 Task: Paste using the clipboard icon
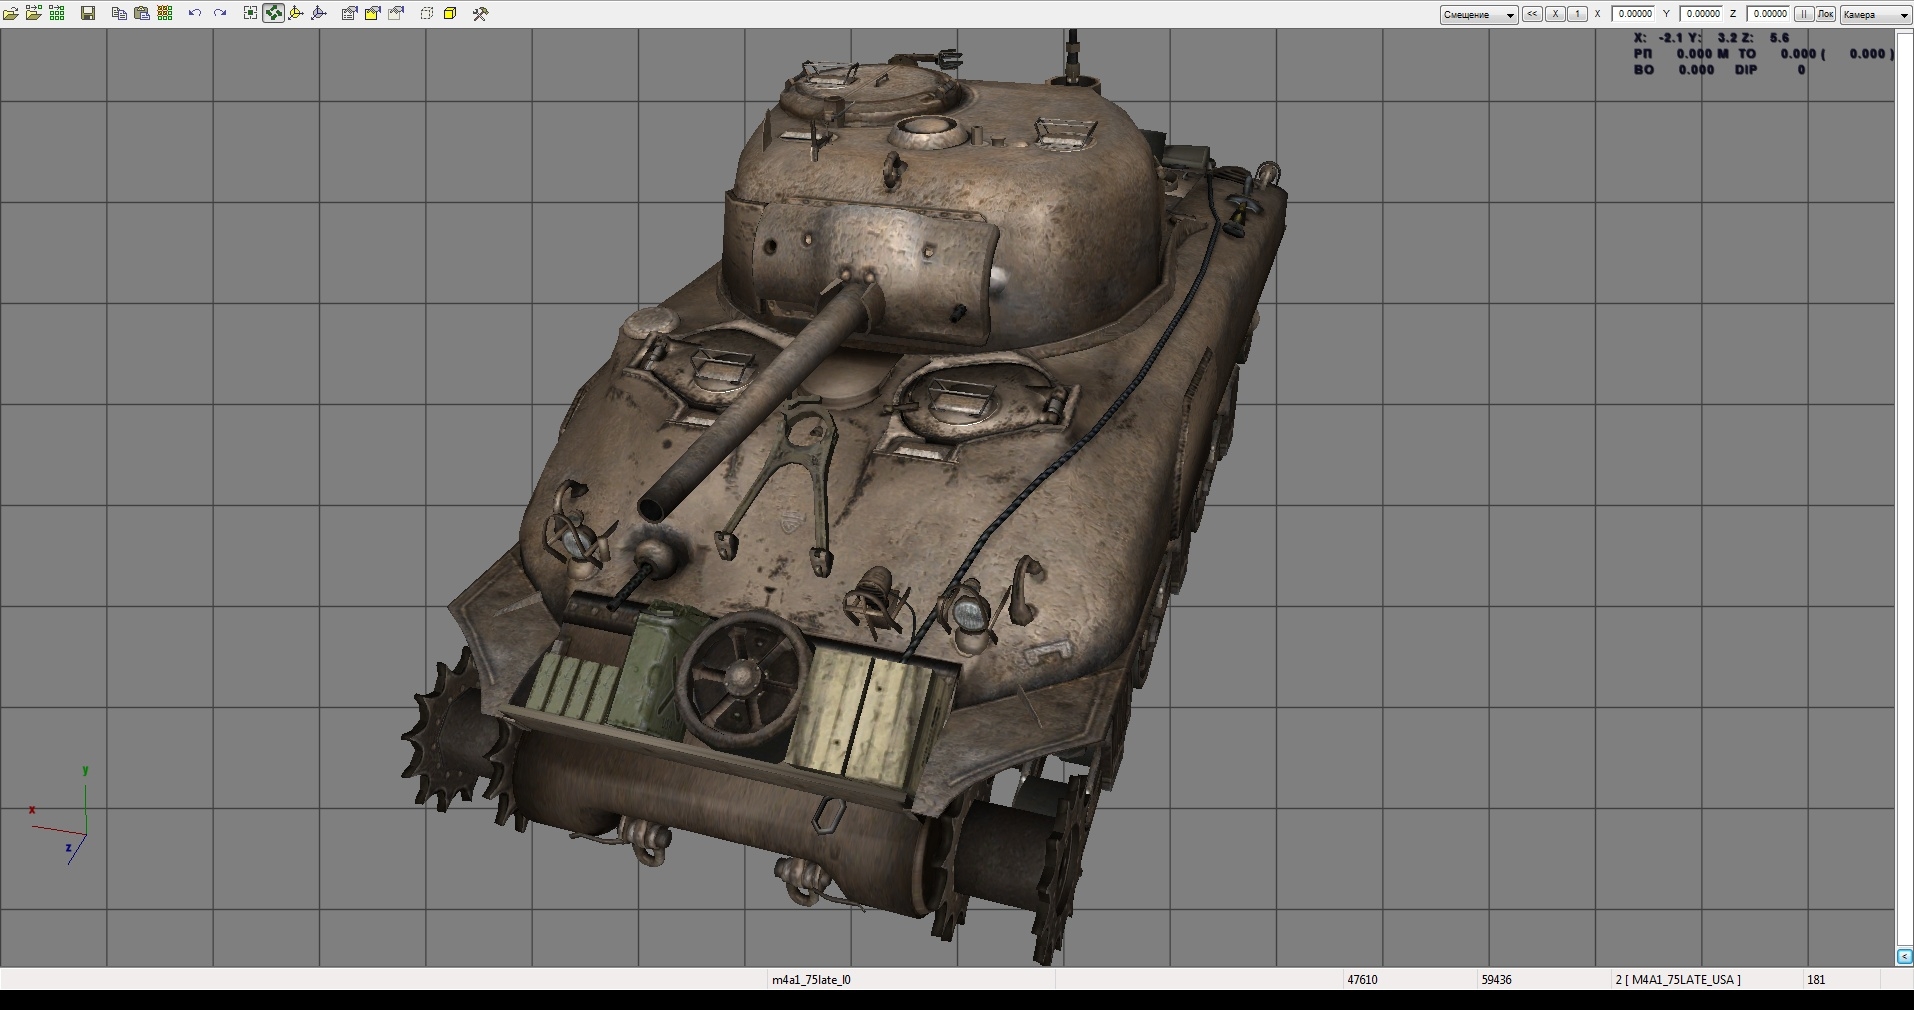pos(142,13)
